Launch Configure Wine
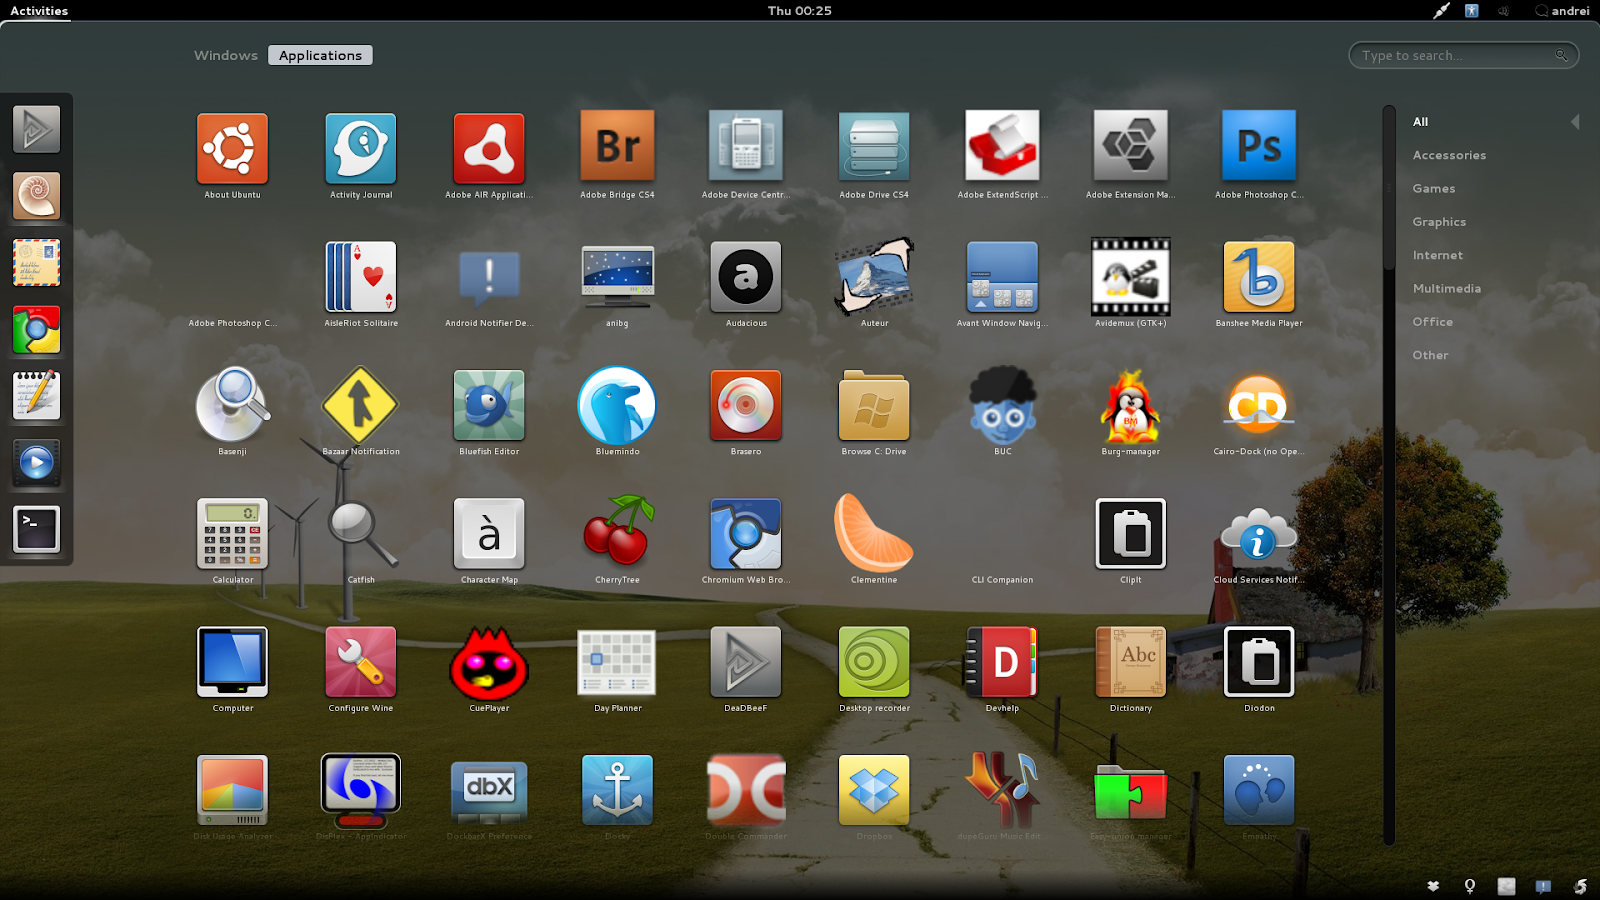 pyautogui.click(x=361, y=661)
